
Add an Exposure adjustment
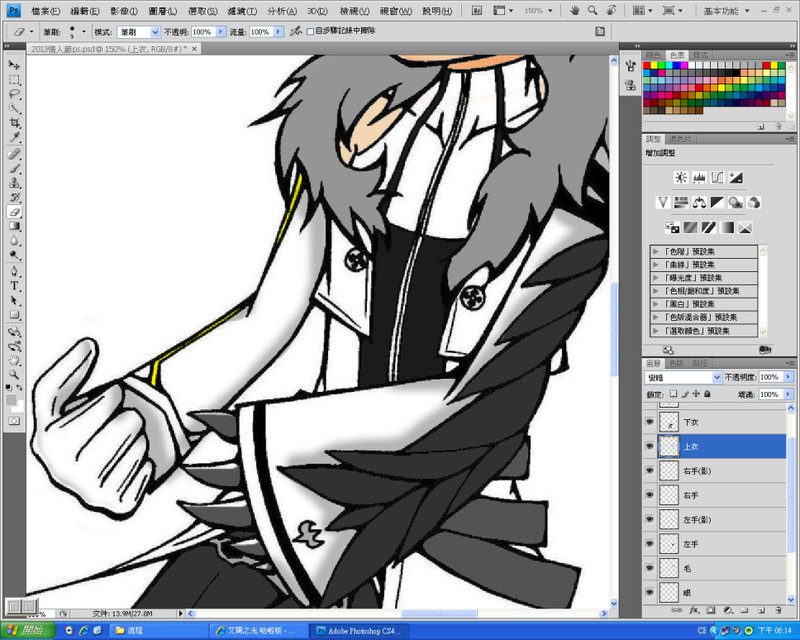point(735,178)
